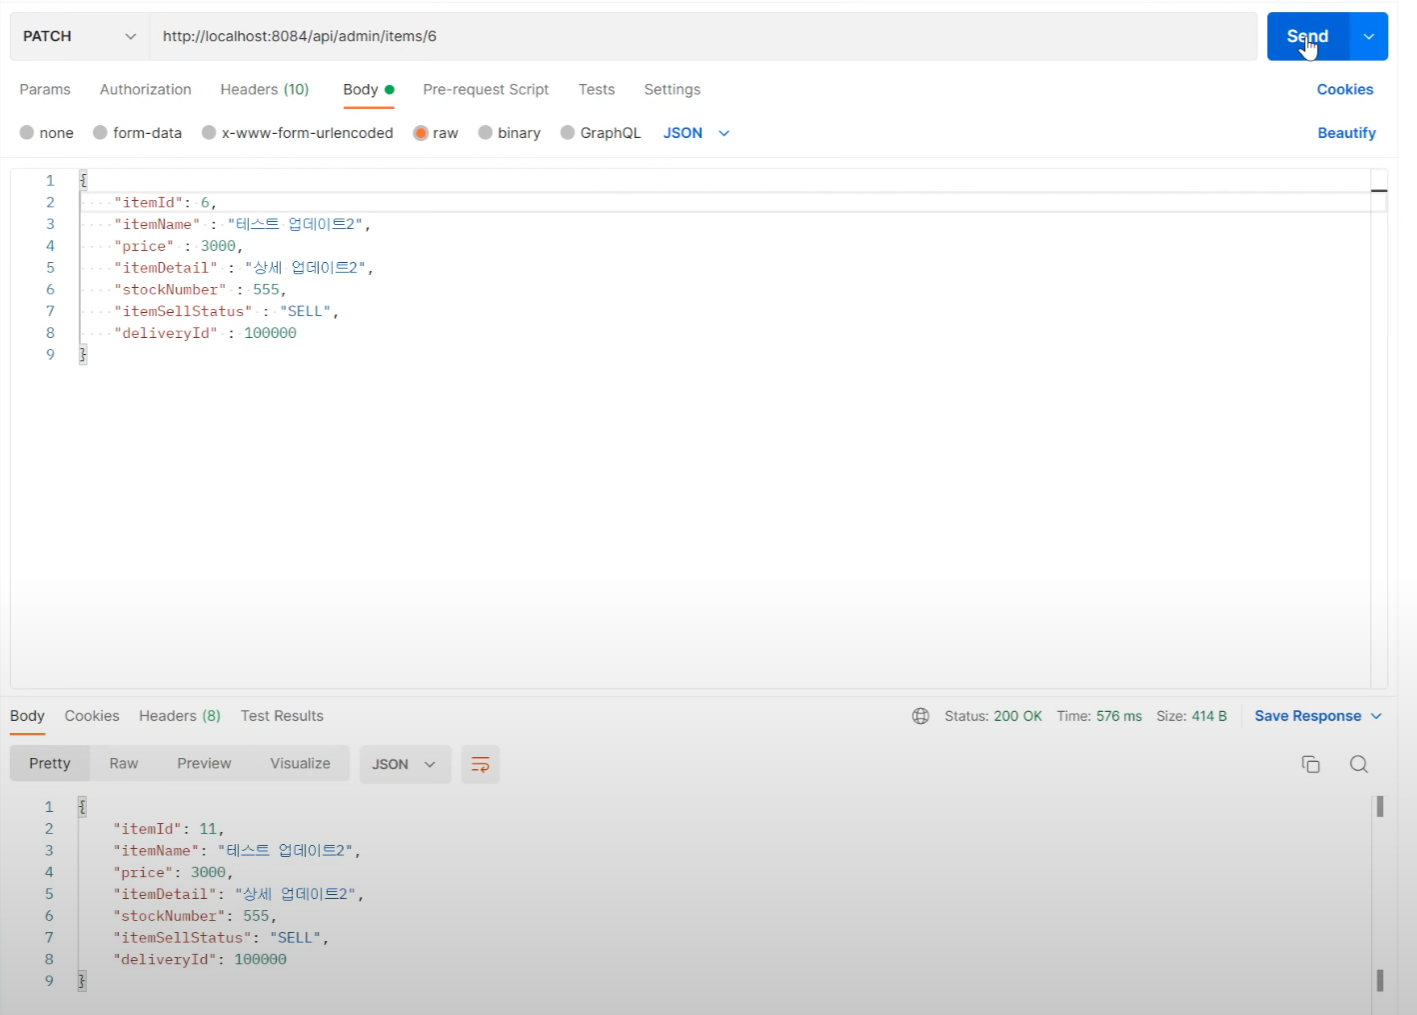Switch body type to binary

[509, 132]
